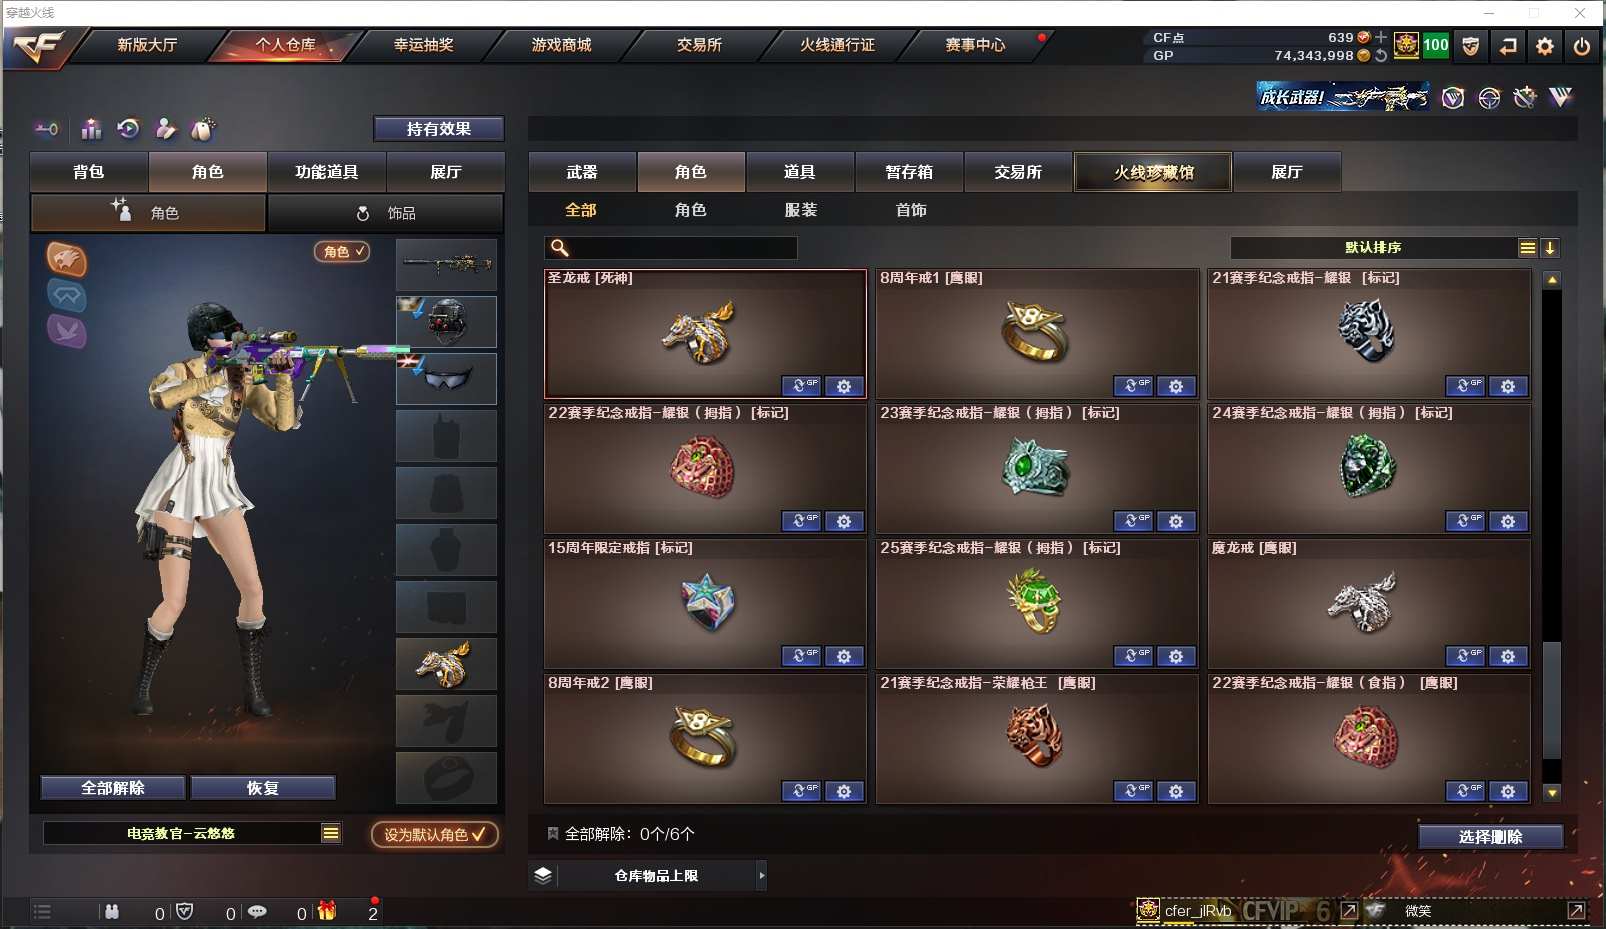Click the 全部解除 button
Image resolution: width=1606 pixels, height=929 pixels.
113,788
